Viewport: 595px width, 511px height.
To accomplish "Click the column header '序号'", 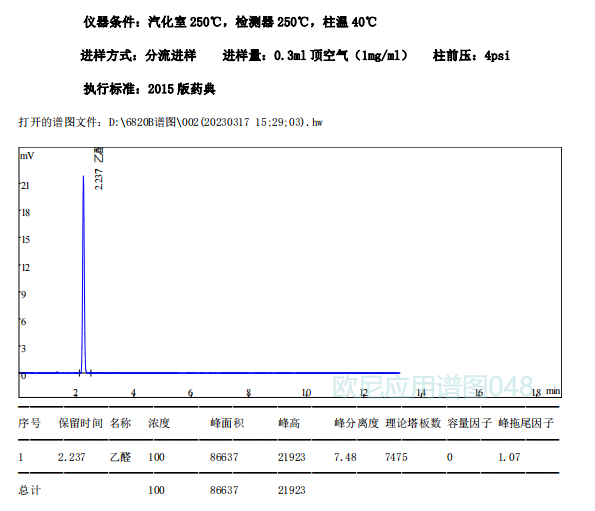I will click(x=29, y=423).
